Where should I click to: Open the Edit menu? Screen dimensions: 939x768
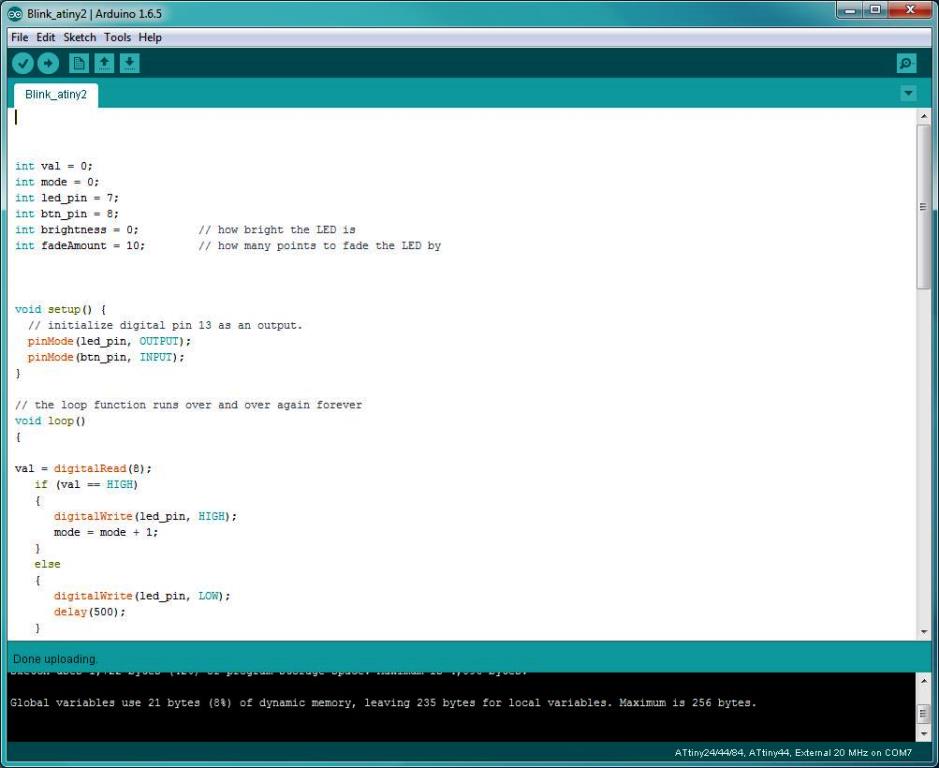coord(46,37)
